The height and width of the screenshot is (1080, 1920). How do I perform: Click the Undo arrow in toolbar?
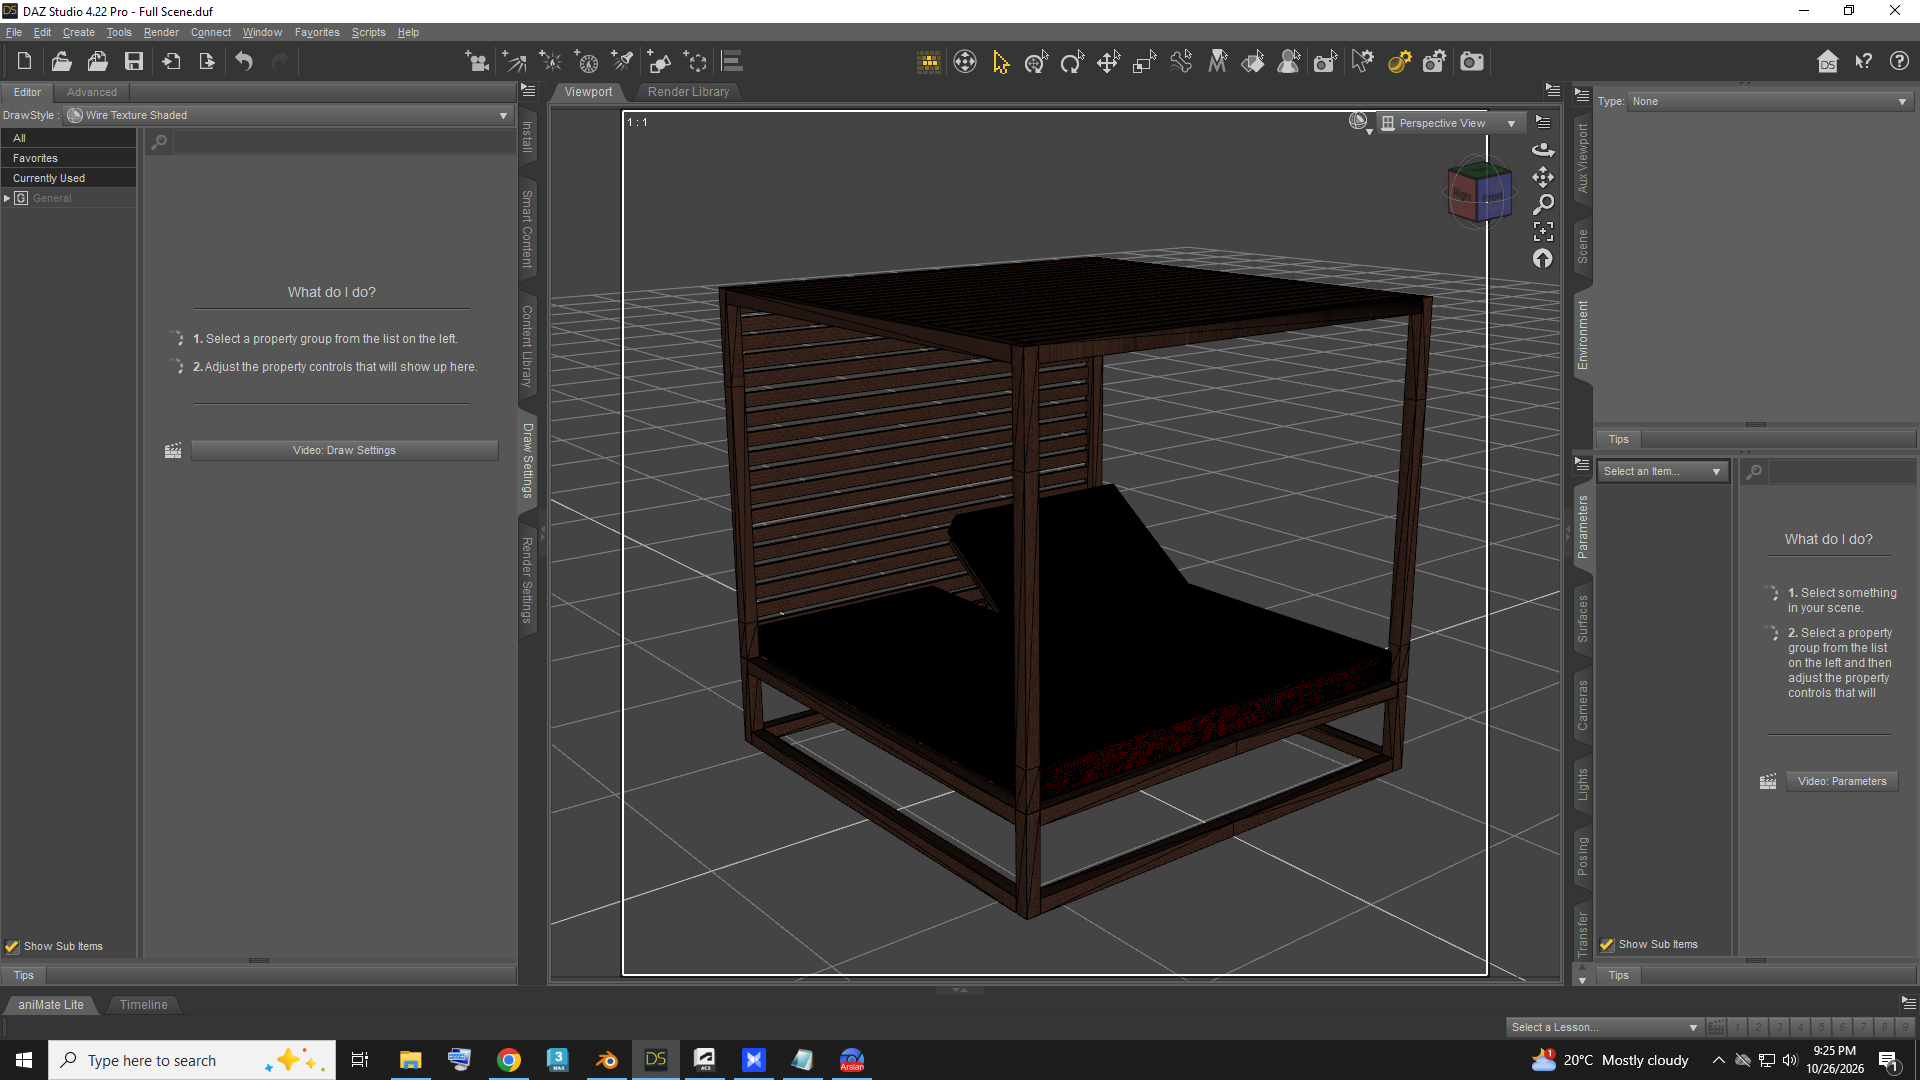(244, 62)
